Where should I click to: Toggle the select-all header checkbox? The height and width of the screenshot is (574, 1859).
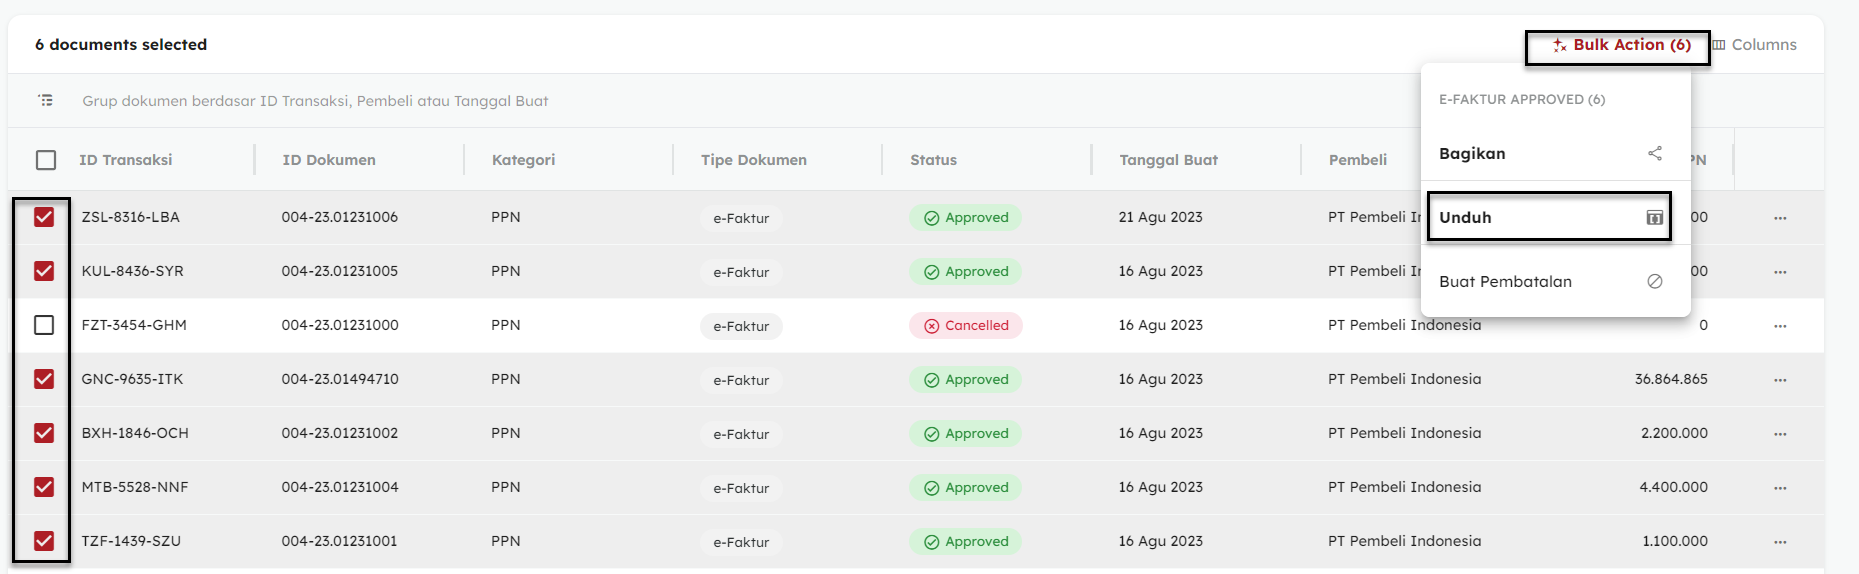[x=46, y=160]
